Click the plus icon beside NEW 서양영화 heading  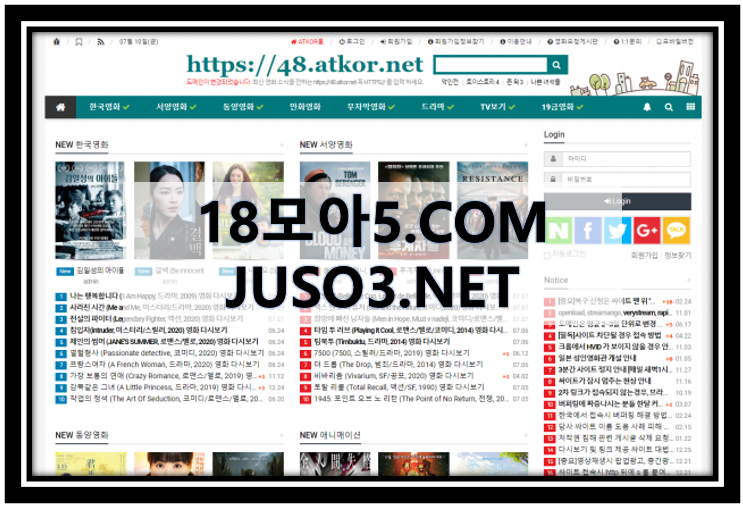[526, 145]
